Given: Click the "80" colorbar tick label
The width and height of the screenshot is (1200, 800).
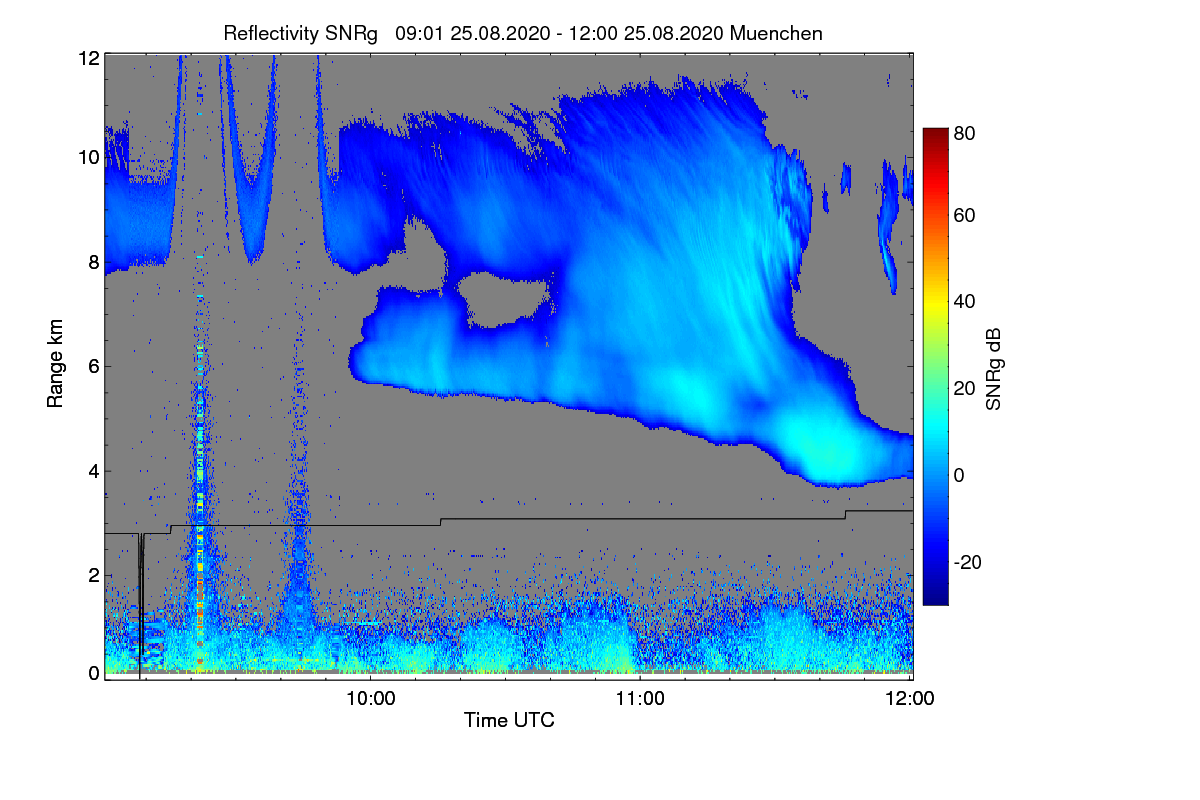Looking at the screenshot, I should click(965, 131).
